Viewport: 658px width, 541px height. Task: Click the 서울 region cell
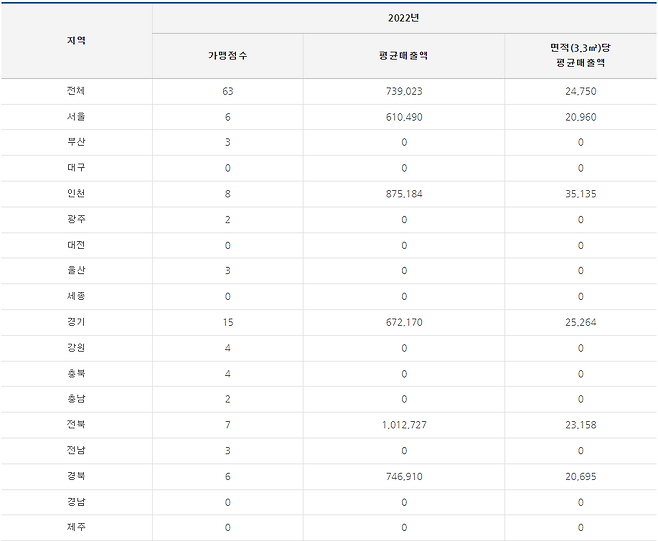(76, 117)
